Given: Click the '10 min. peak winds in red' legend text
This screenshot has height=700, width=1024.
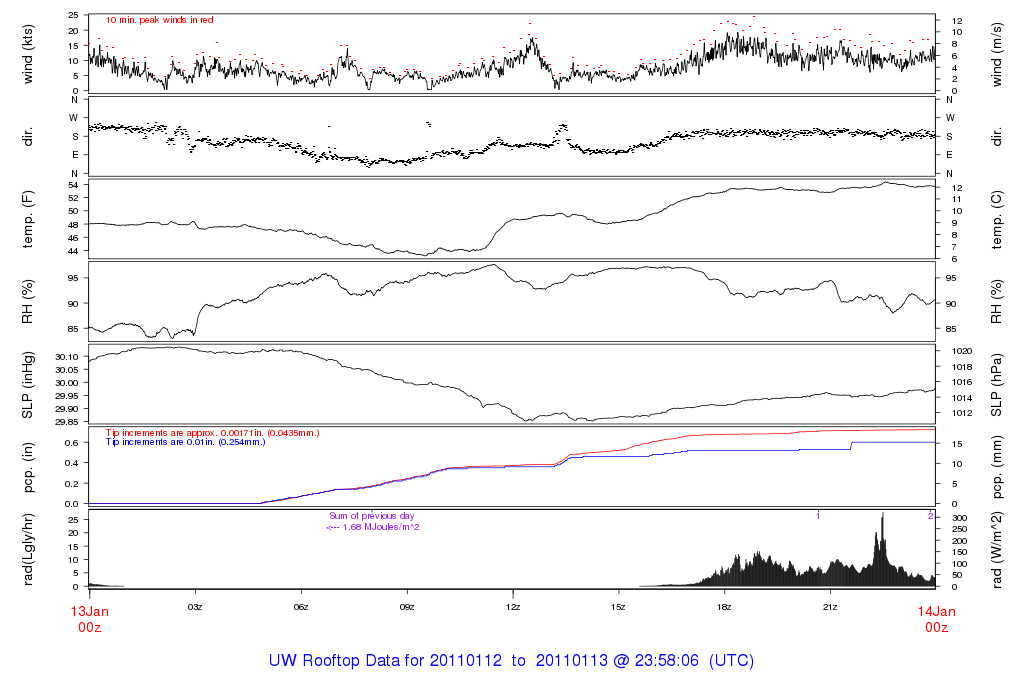Looking at the screenshot, I should [159, 19].
